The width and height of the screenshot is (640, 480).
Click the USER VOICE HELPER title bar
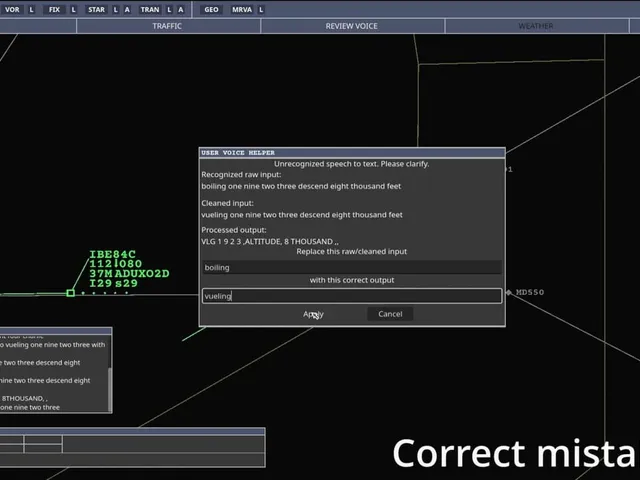point(352,153)
